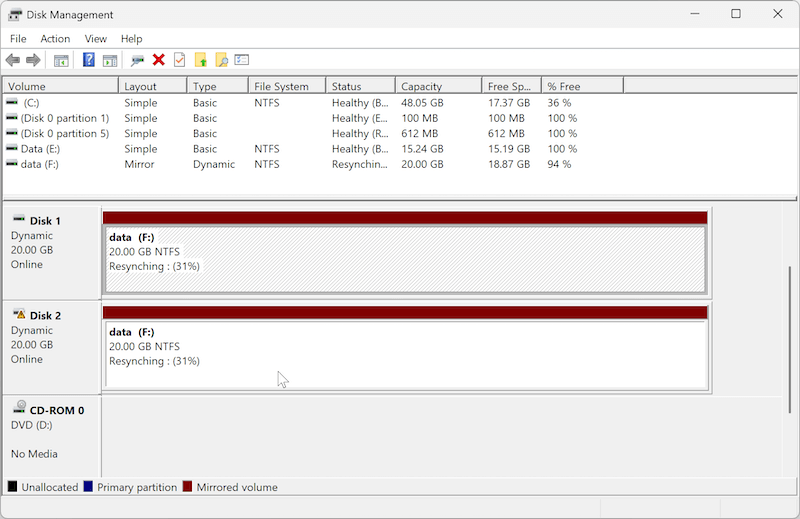Click the red X Delete toolbar icon
The height and width of the screenshot is (519, 800).
tap(159, 60)
